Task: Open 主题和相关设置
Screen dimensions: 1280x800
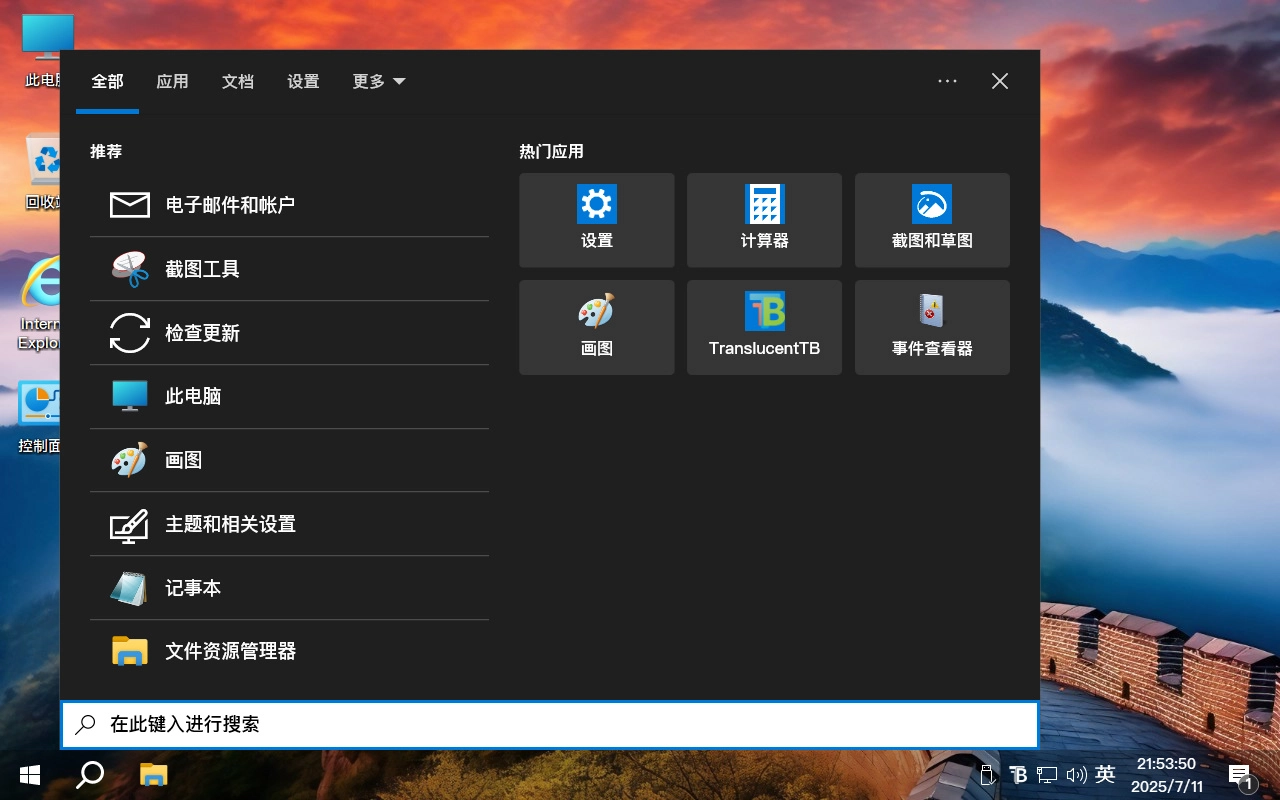Action: coord(230,524)
